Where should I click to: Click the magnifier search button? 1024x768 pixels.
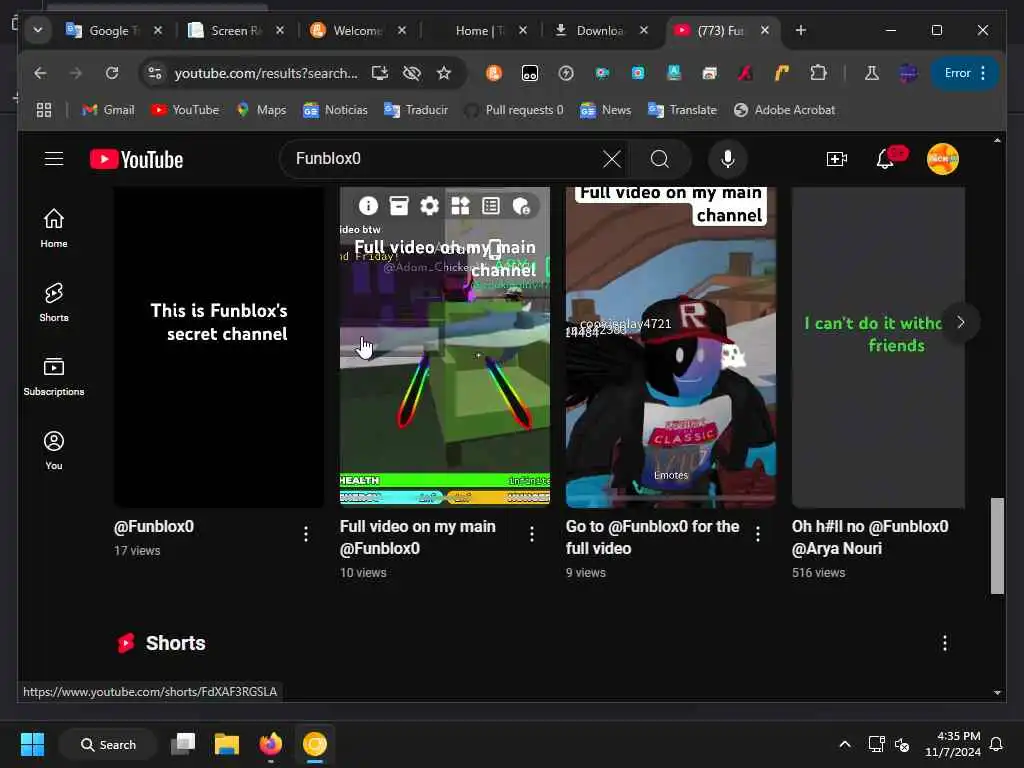point(660,159)
